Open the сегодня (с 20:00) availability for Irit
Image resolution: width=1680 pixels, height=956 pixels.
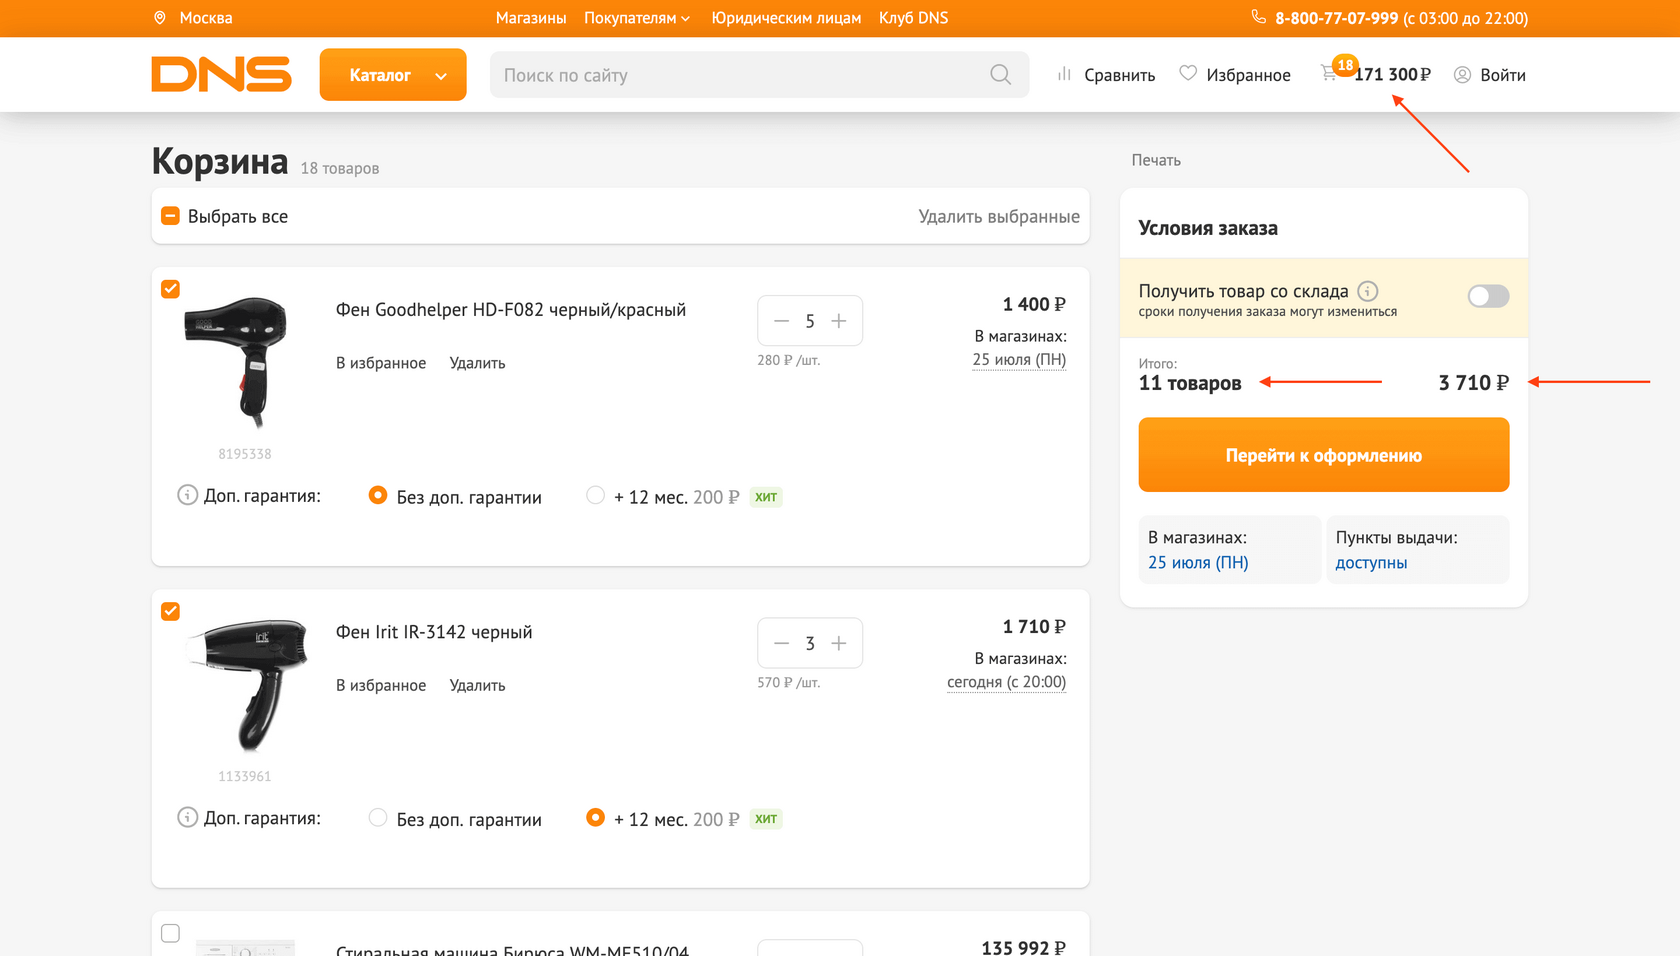click(x=1006, y=682)
